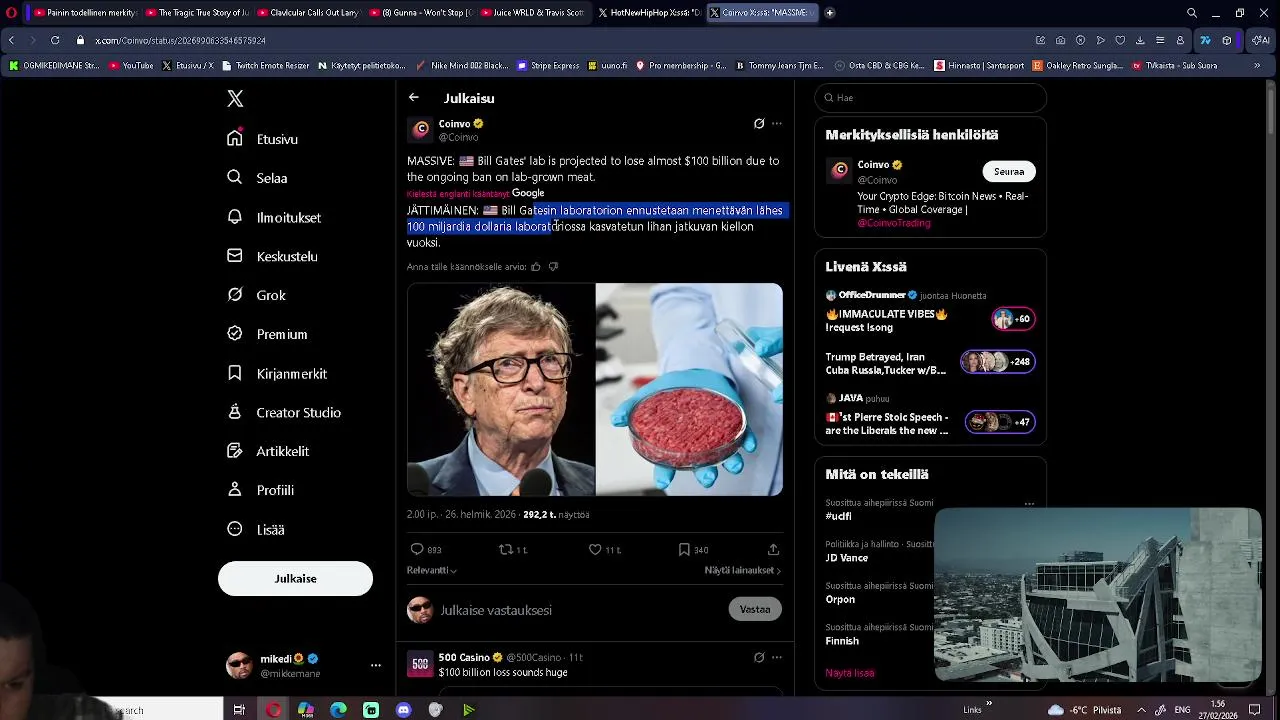The height and width of the screenshot is (720, 1280).
Task: Click the Julkaise post button
Action: pyautogui.click(x=295, y=578)
